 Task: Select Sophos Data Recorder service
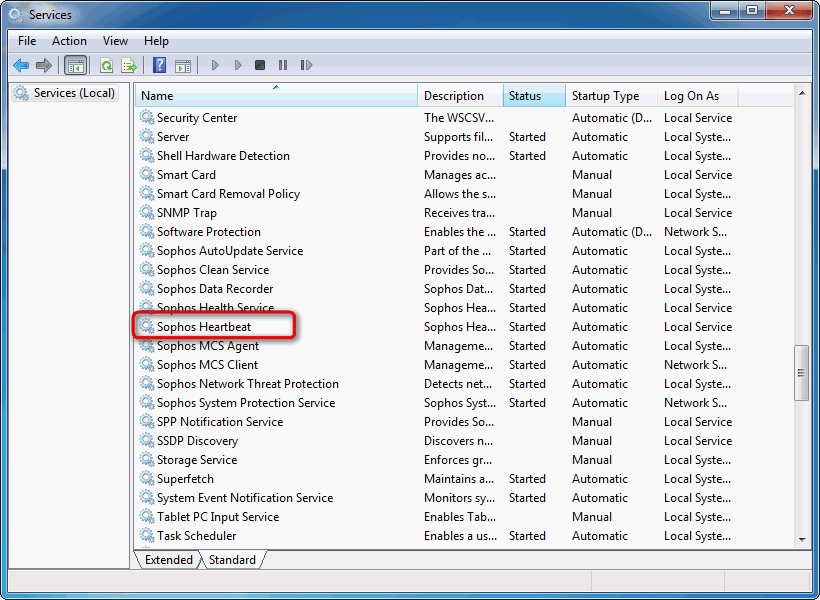point(215,289)
